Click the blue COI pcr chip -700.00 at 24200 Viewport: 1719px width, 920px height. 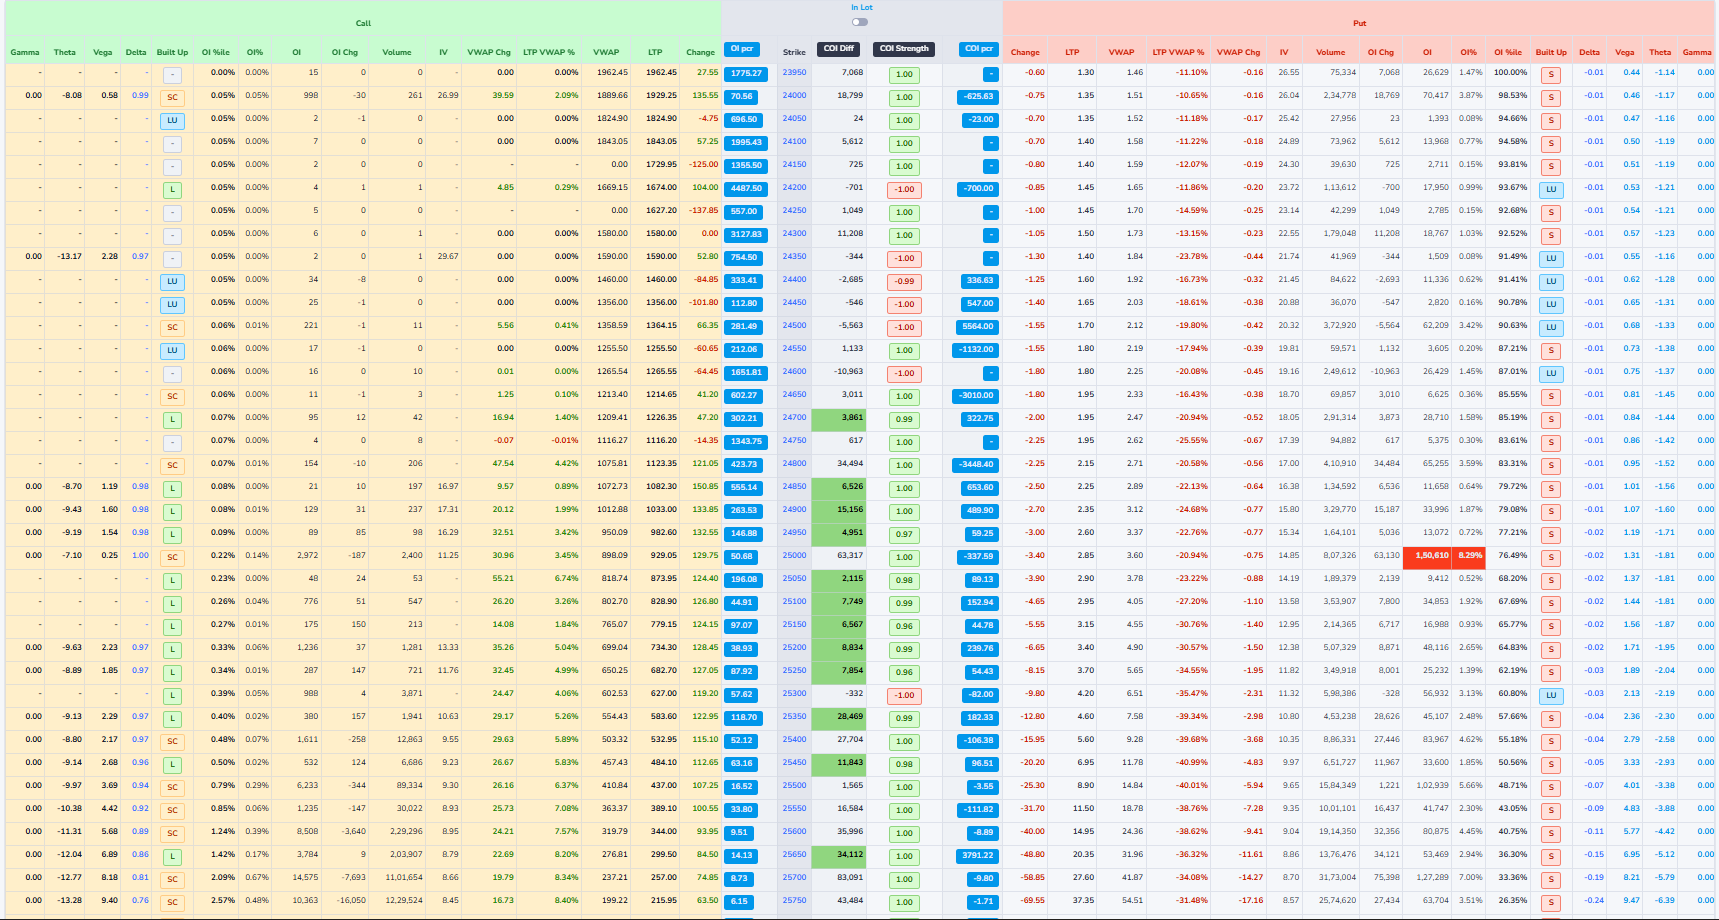pos(975,188)
